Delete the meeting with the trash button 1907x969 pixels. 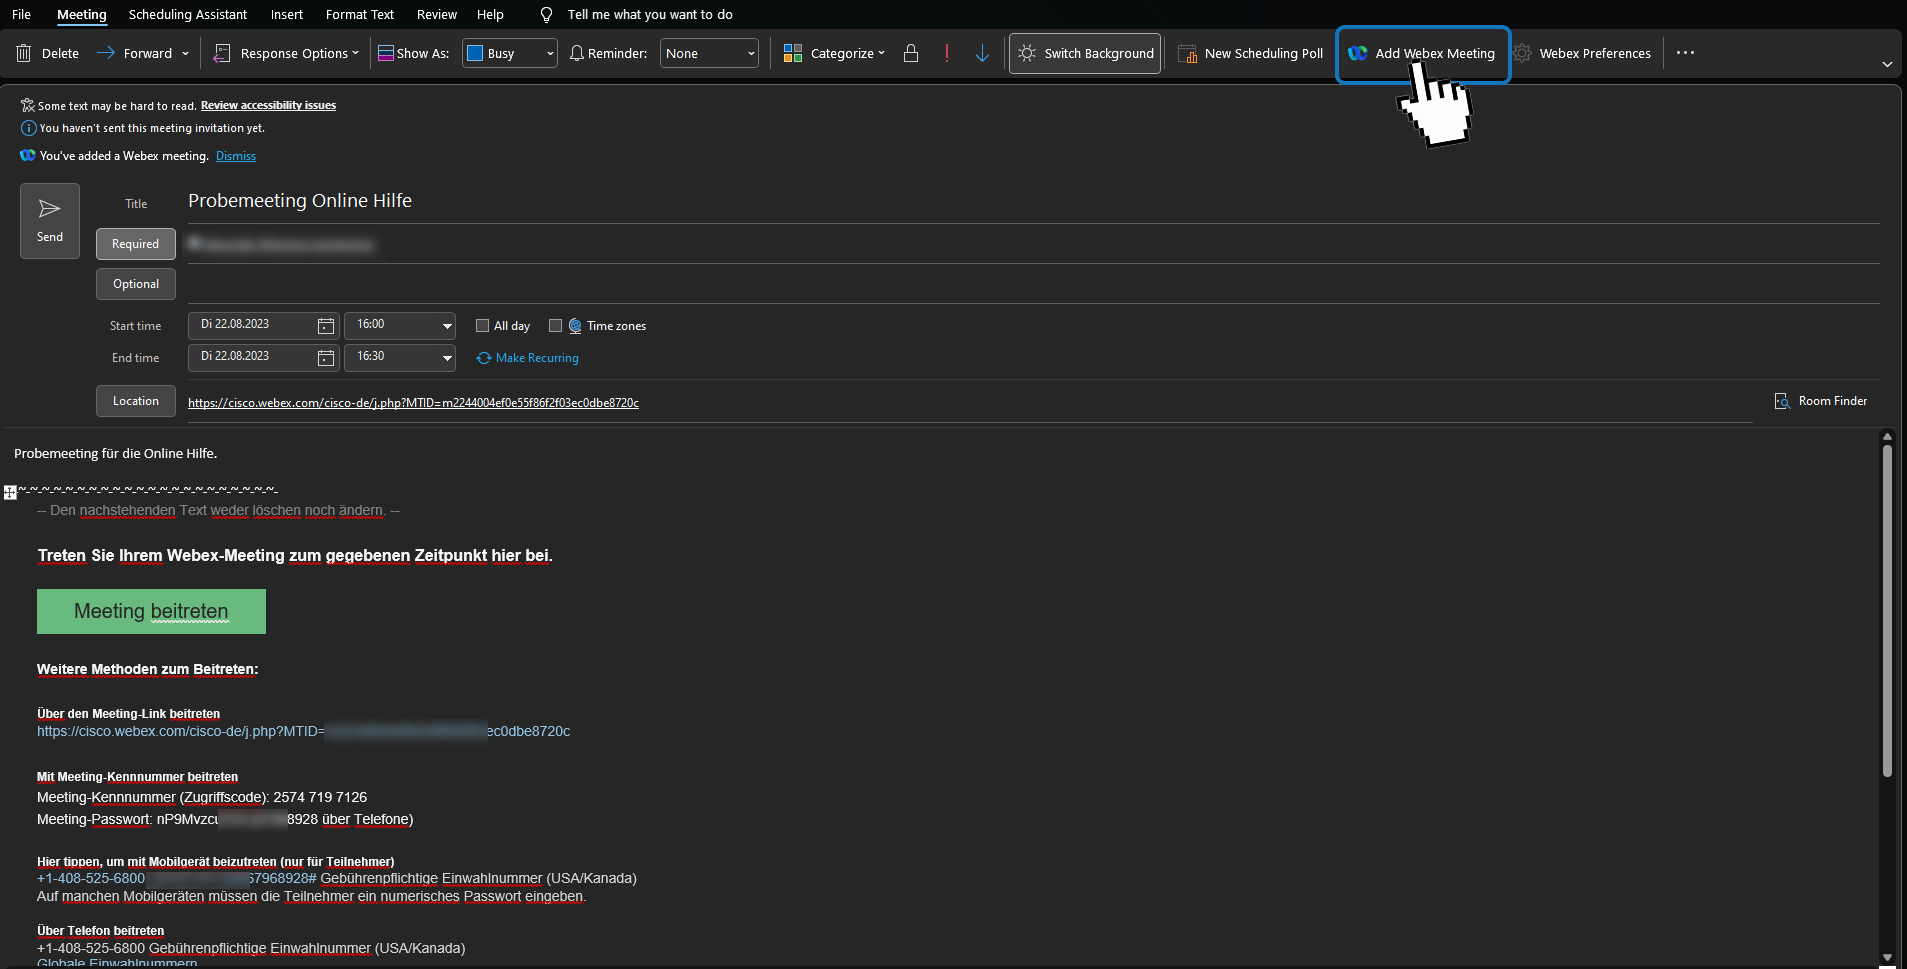[47, 54]
